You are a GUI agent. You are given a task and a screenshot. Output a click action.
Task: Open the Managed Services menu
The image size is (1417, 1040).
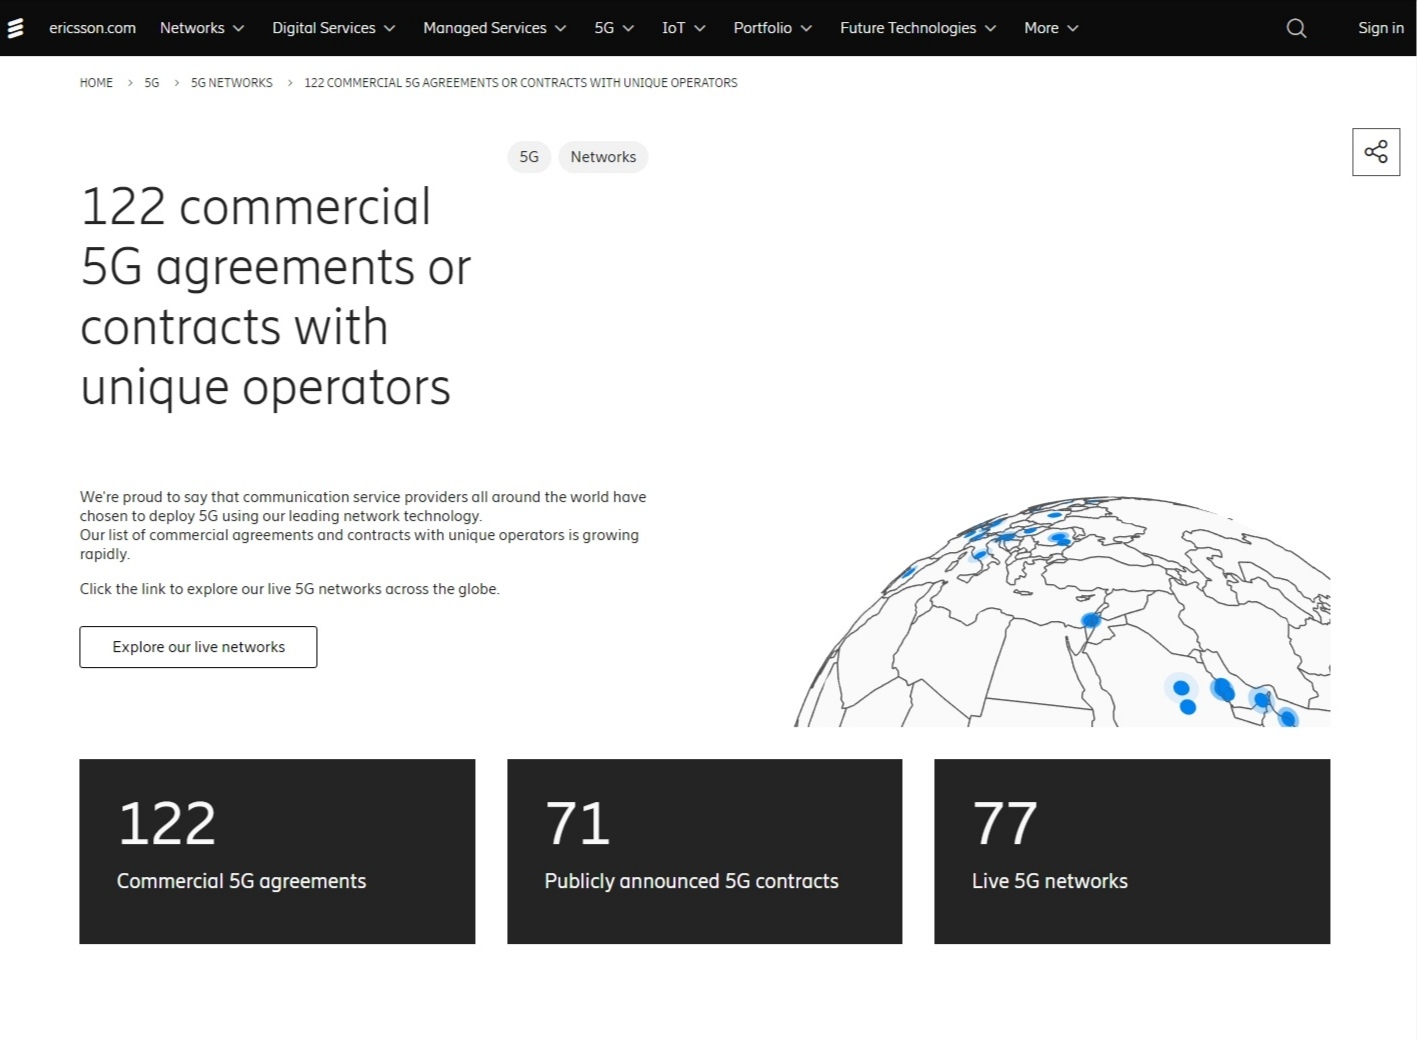coord(495,28)
